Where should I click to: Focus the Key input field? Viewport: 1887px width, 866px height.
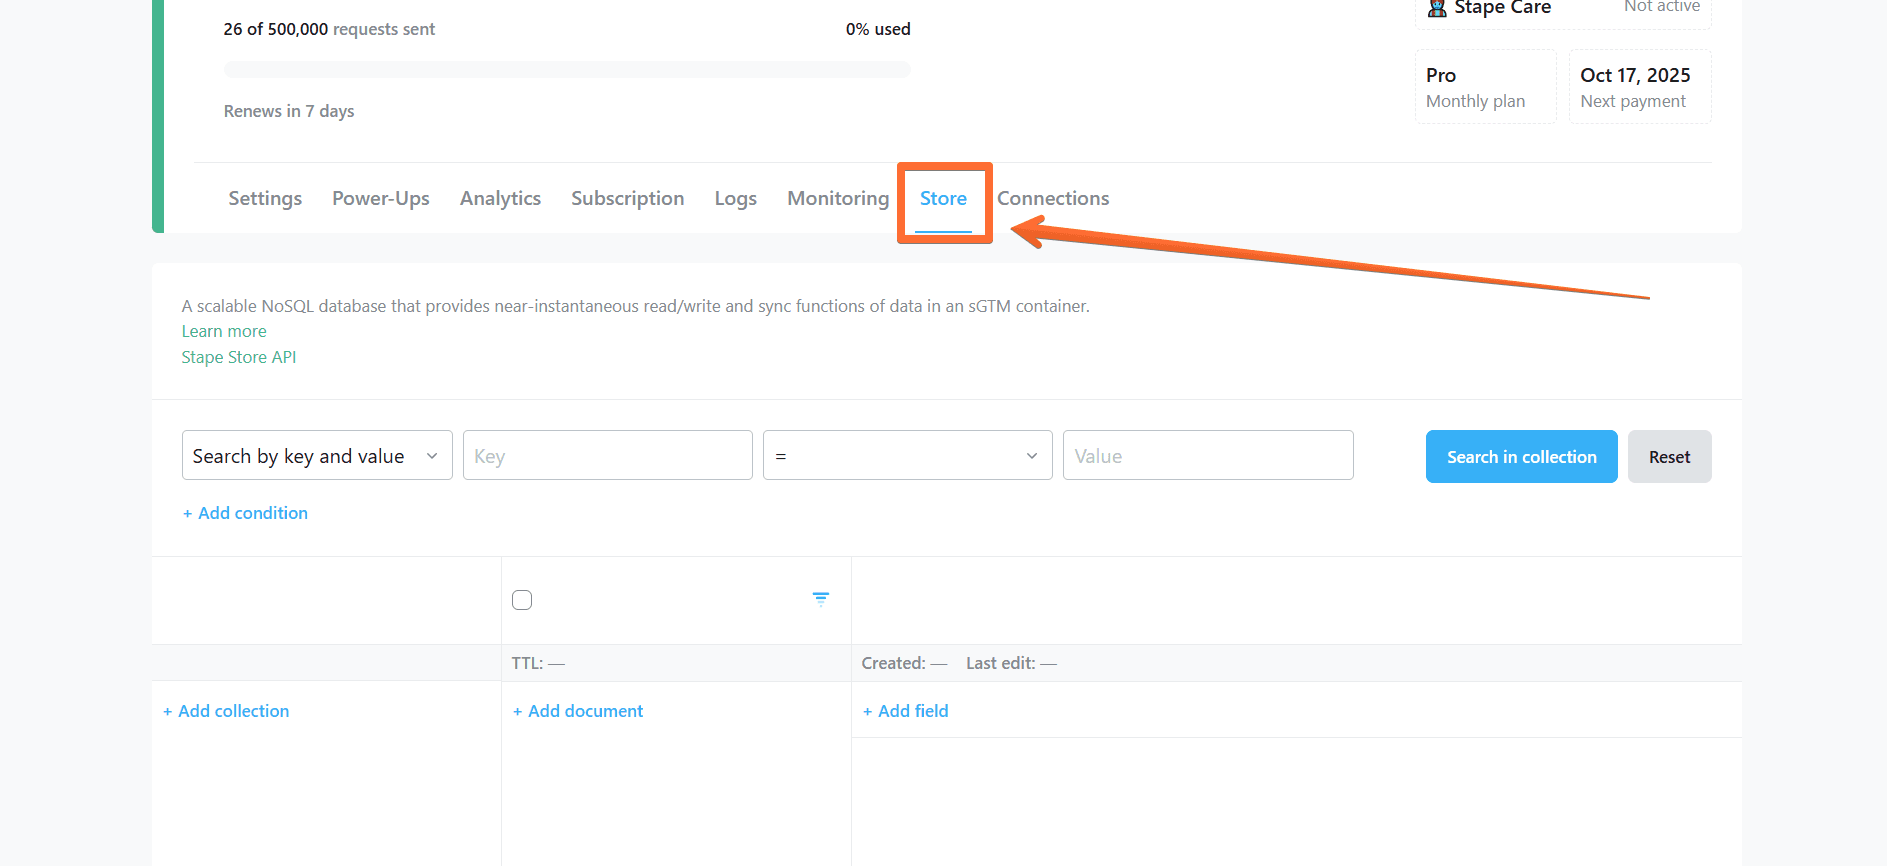pyautogui.click(x=607, y=456)
